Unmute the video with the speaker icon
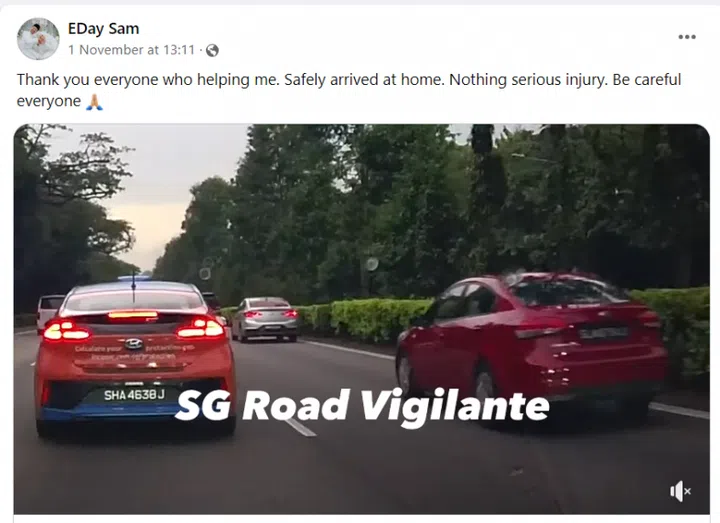This screenshot has width=720, height=523. 680,491
